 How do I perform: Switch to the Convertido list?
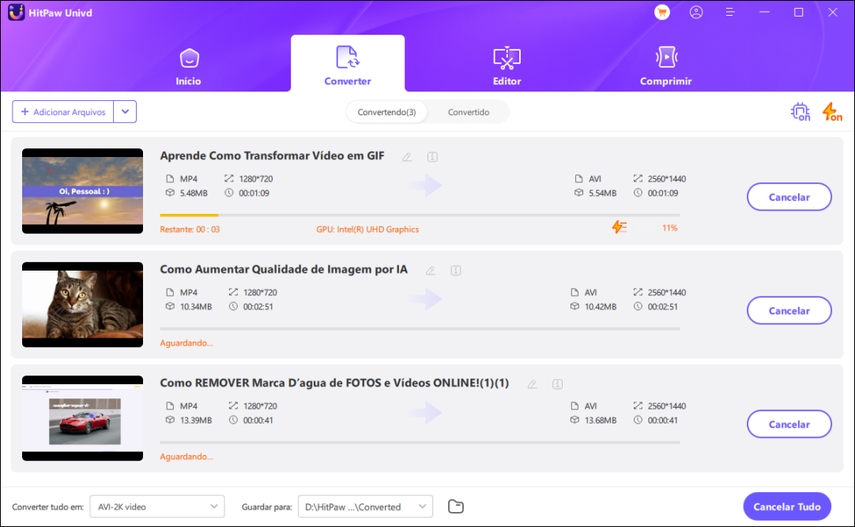(x=468, y=112)
